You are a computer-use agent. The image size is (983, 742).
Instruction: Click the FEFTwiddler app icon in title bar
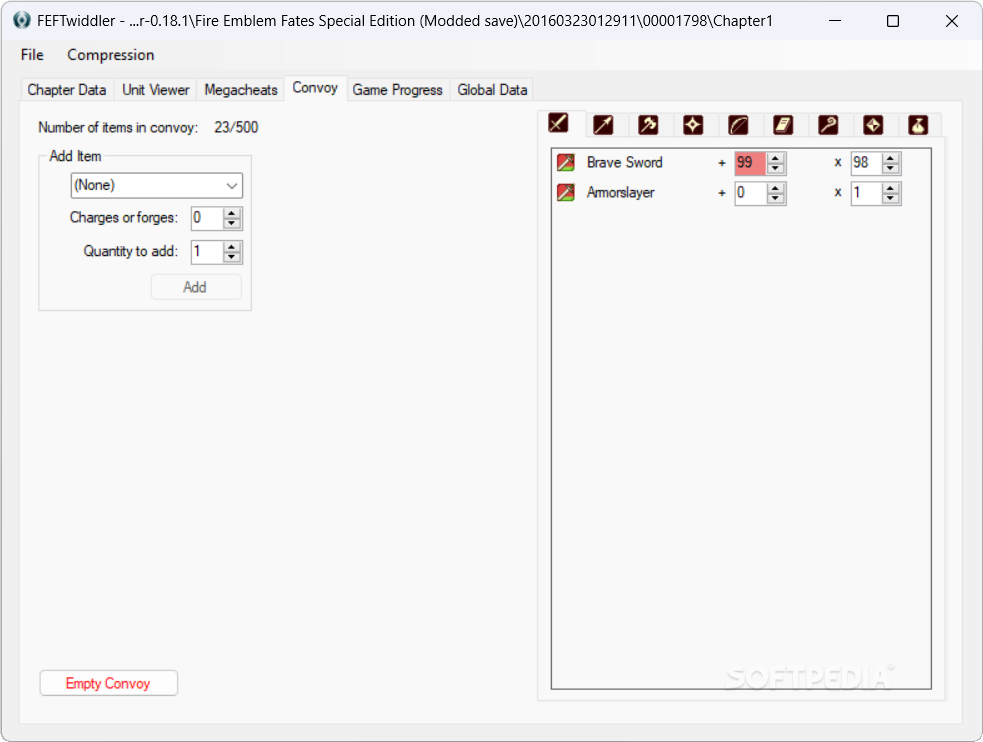point(21,20)
